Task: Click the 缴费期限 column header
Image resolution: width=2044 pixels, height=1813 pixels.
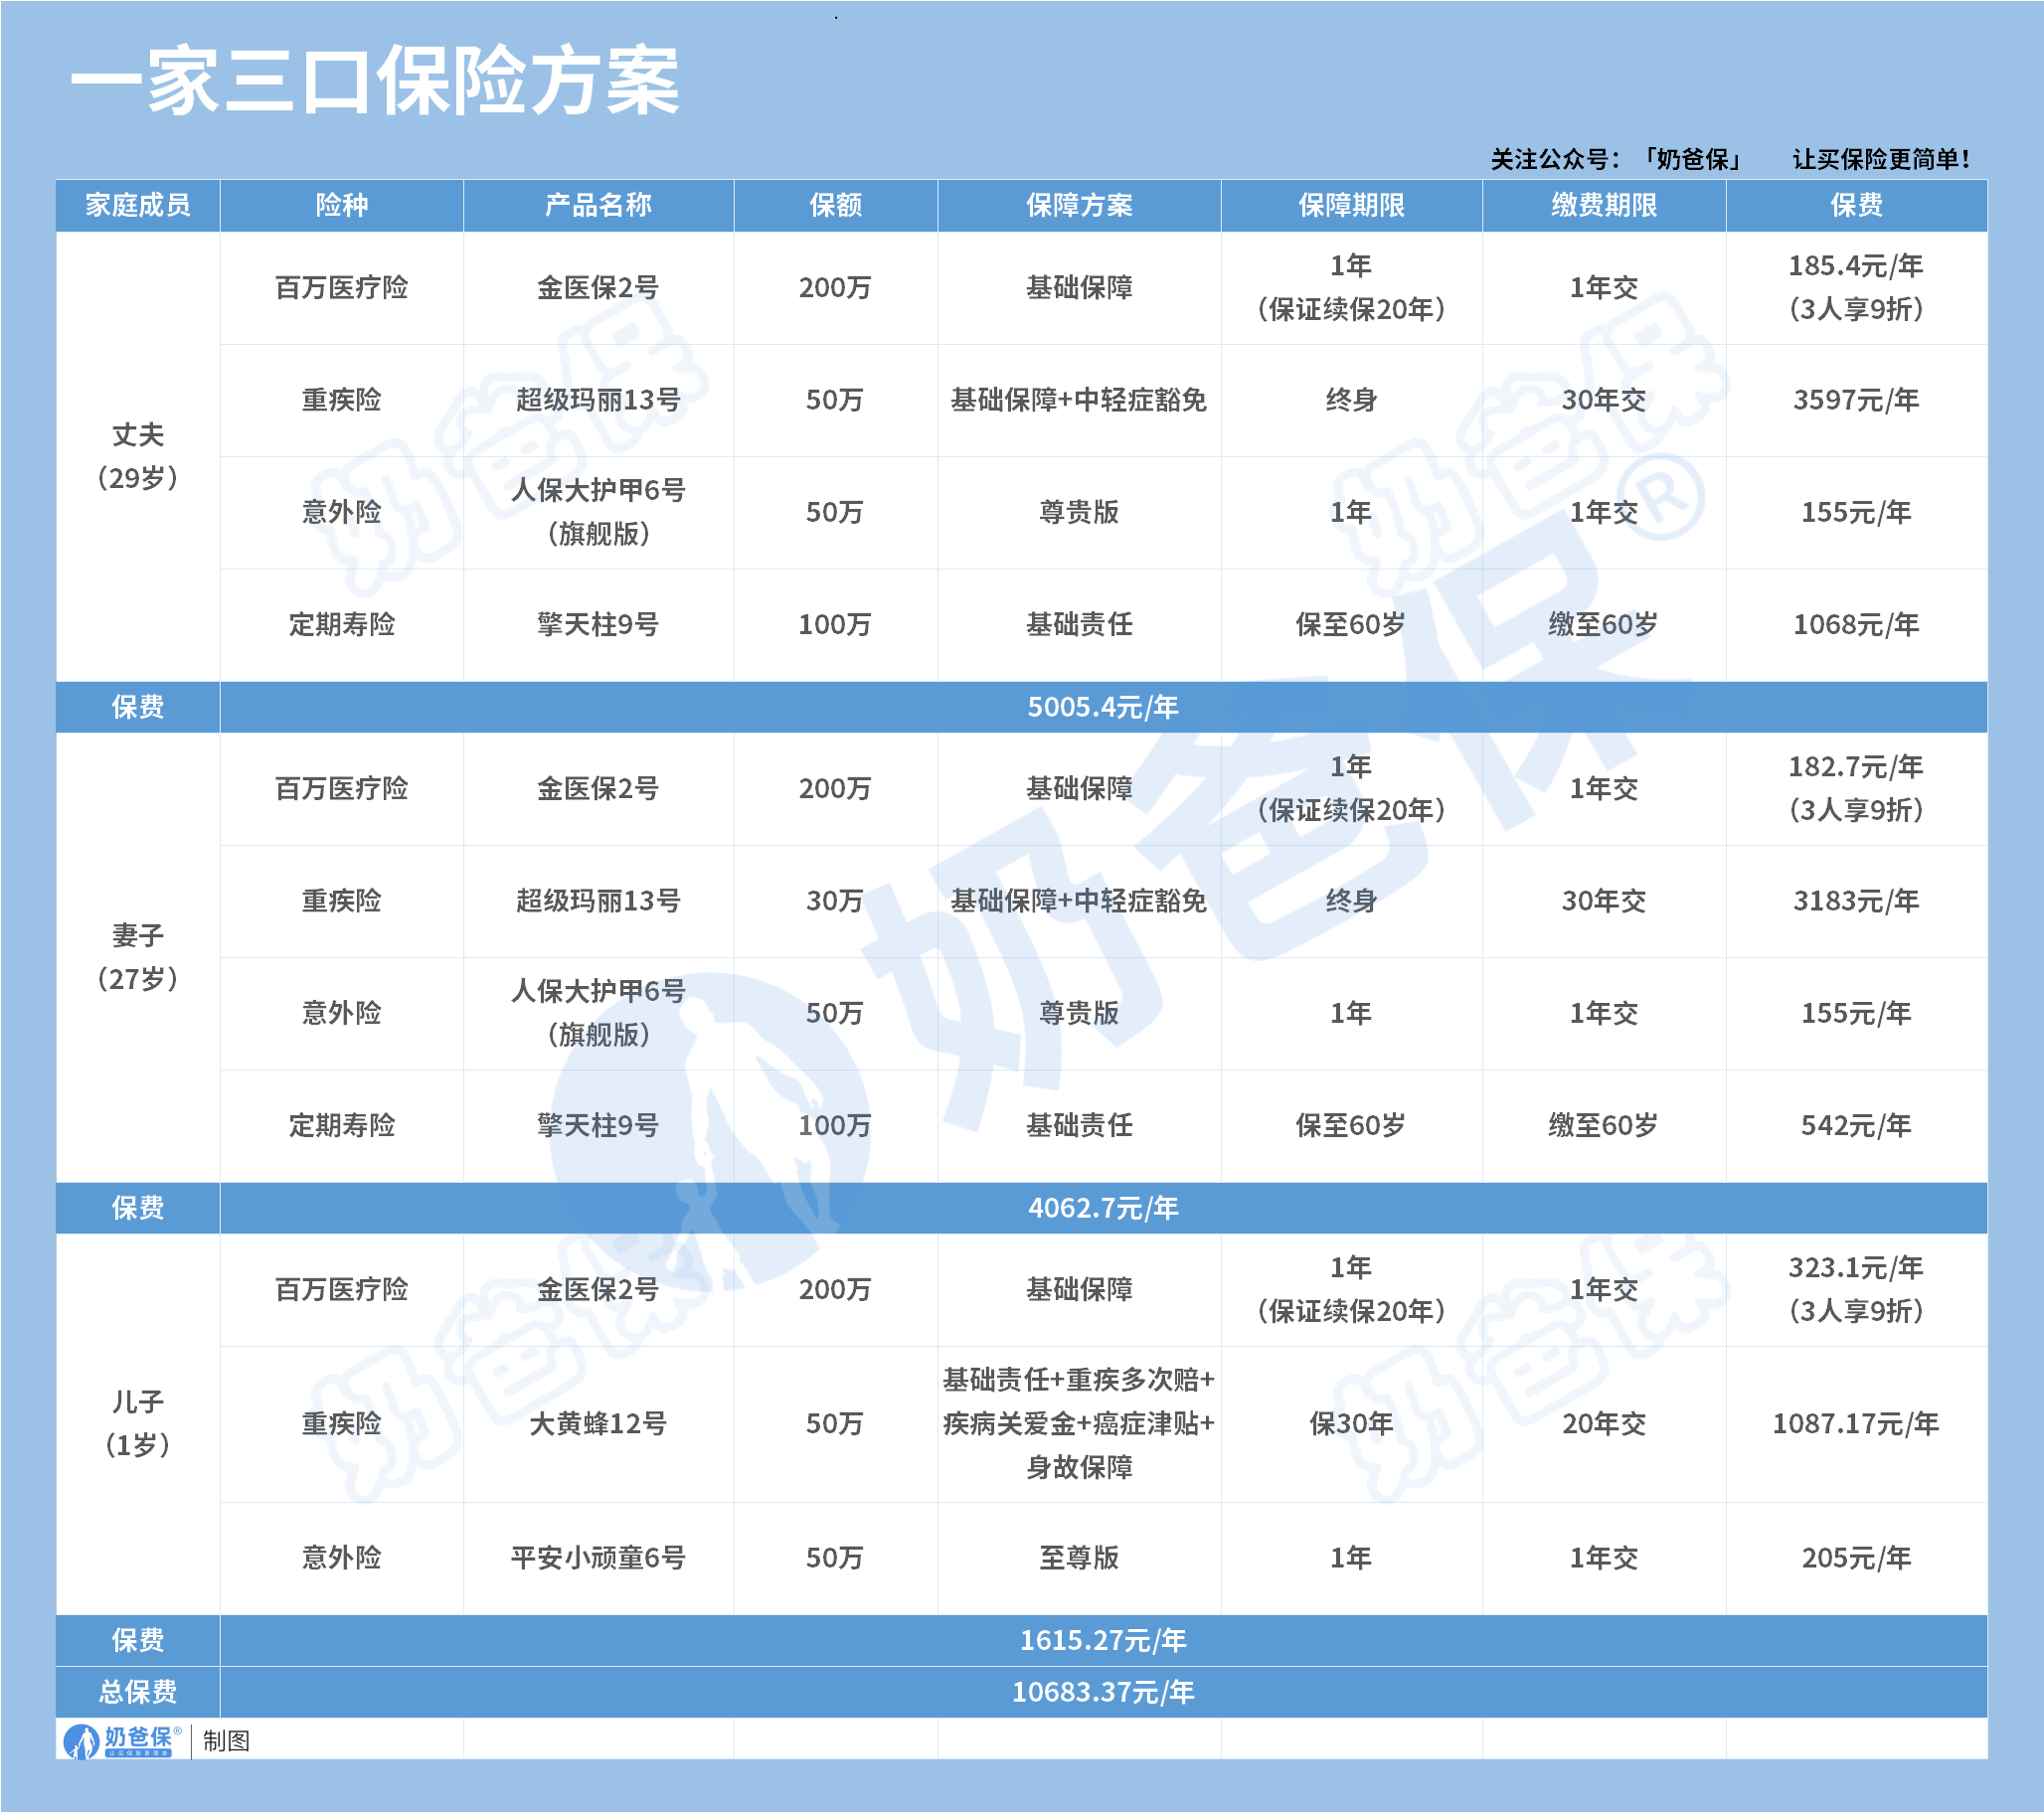Action: pos(1603,205)
